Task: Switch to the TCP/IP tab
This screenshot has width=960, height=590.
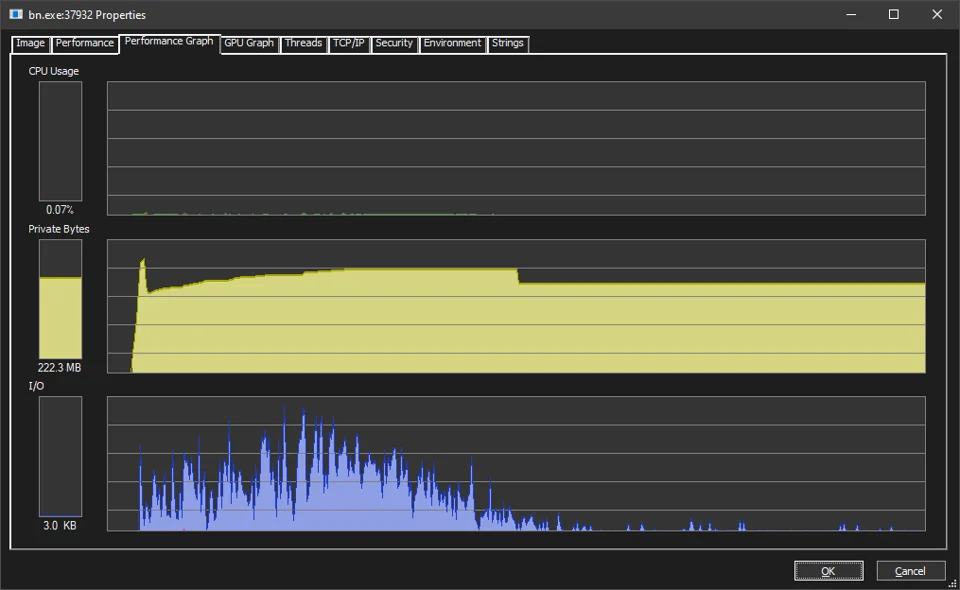Action: (x=348, y=43)
